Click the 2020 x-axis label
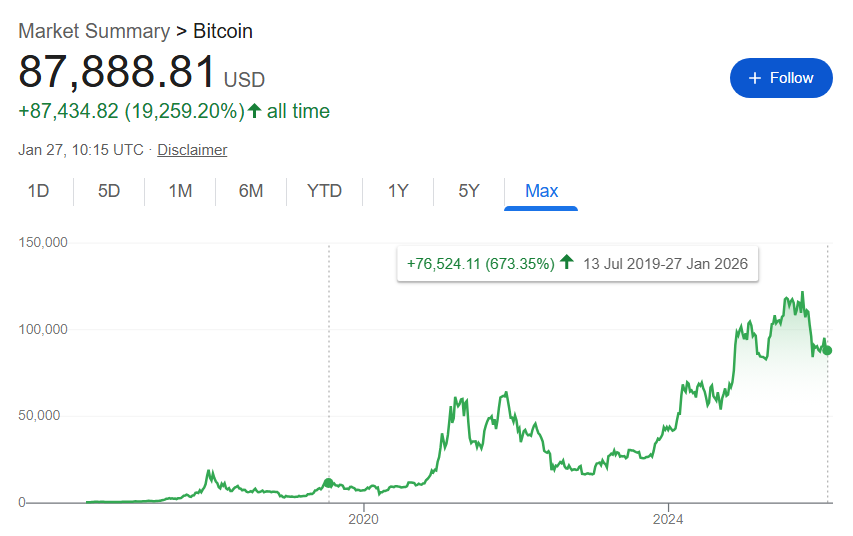This screenshot has width=853, height=536. (363, 519)
